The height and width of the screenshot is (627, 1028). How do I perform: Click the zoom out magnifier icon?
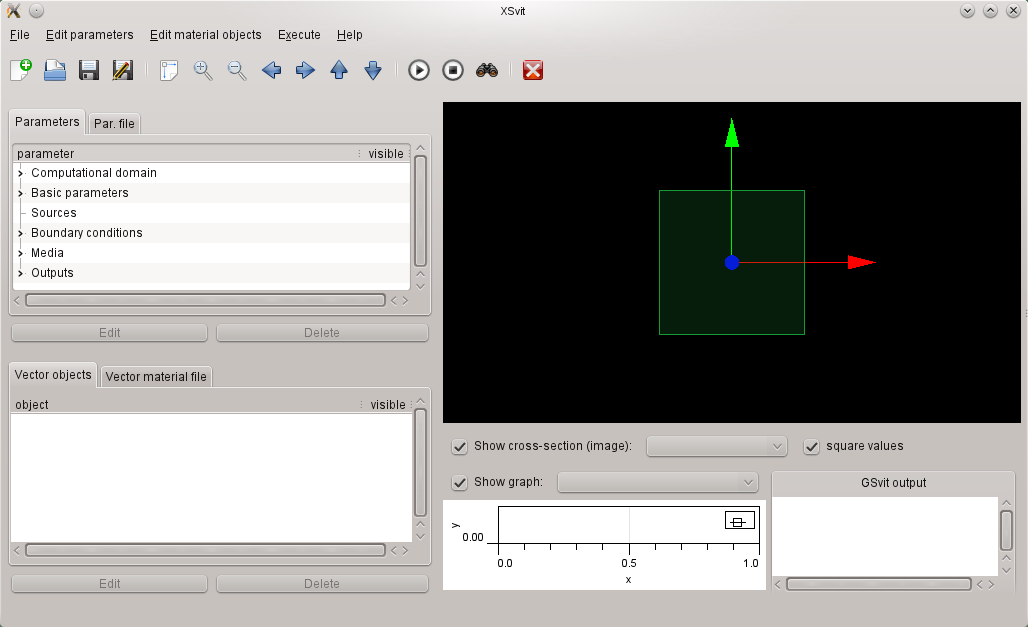tap(237, 70)
